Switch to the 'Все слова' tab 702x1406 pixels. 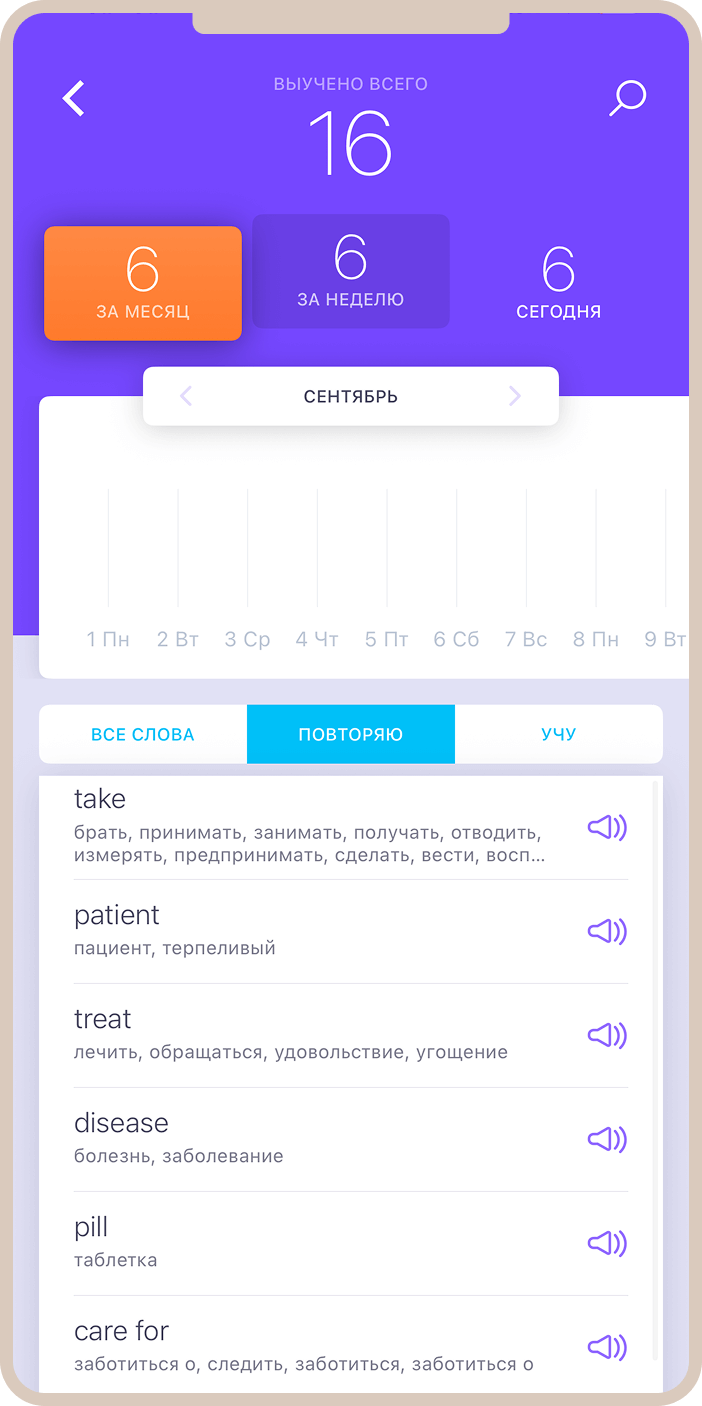tap(143, 735)
